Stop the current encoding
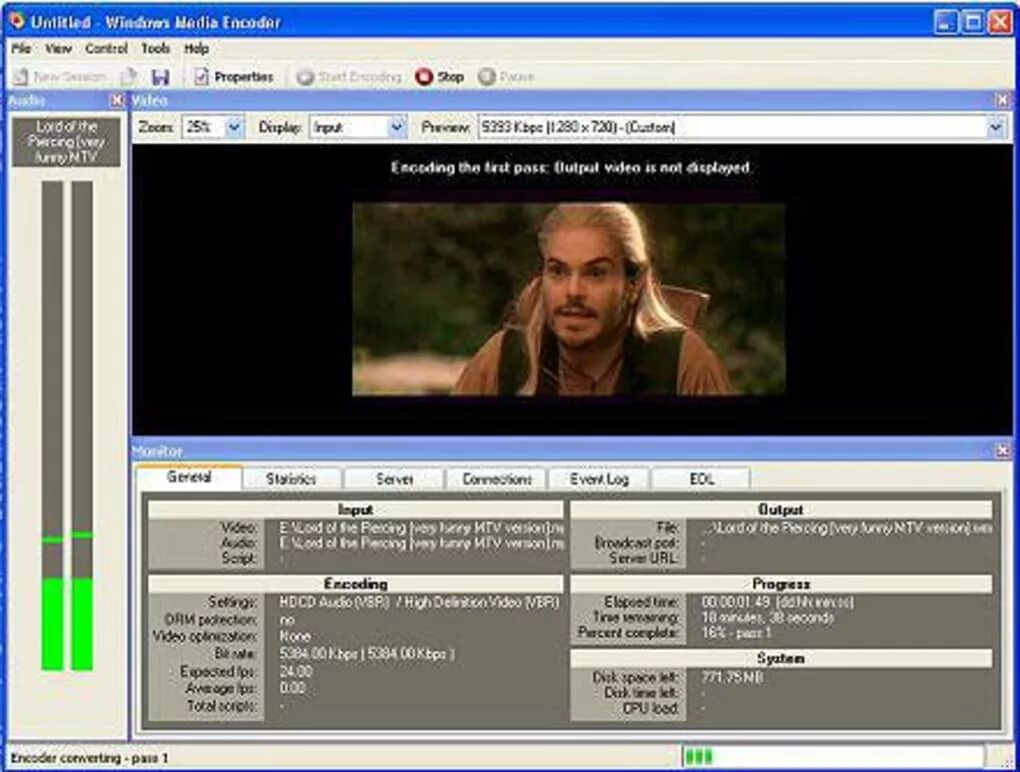Viewport: 1020px width, 772px height. 440,76
